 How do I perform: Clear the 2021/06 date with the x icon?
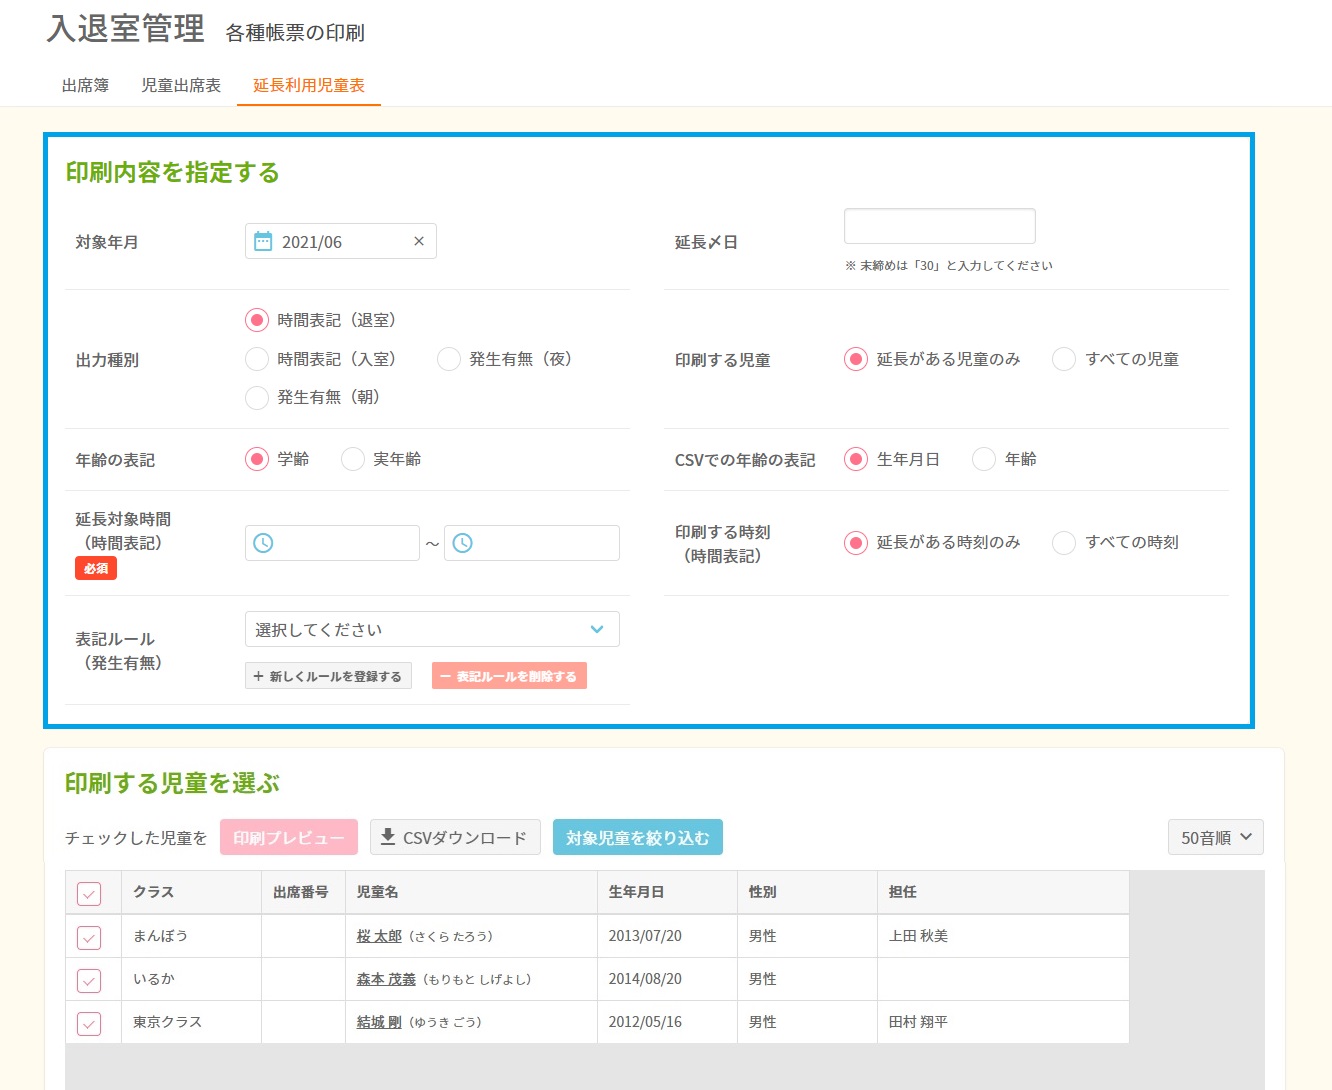tap(419, 241)
